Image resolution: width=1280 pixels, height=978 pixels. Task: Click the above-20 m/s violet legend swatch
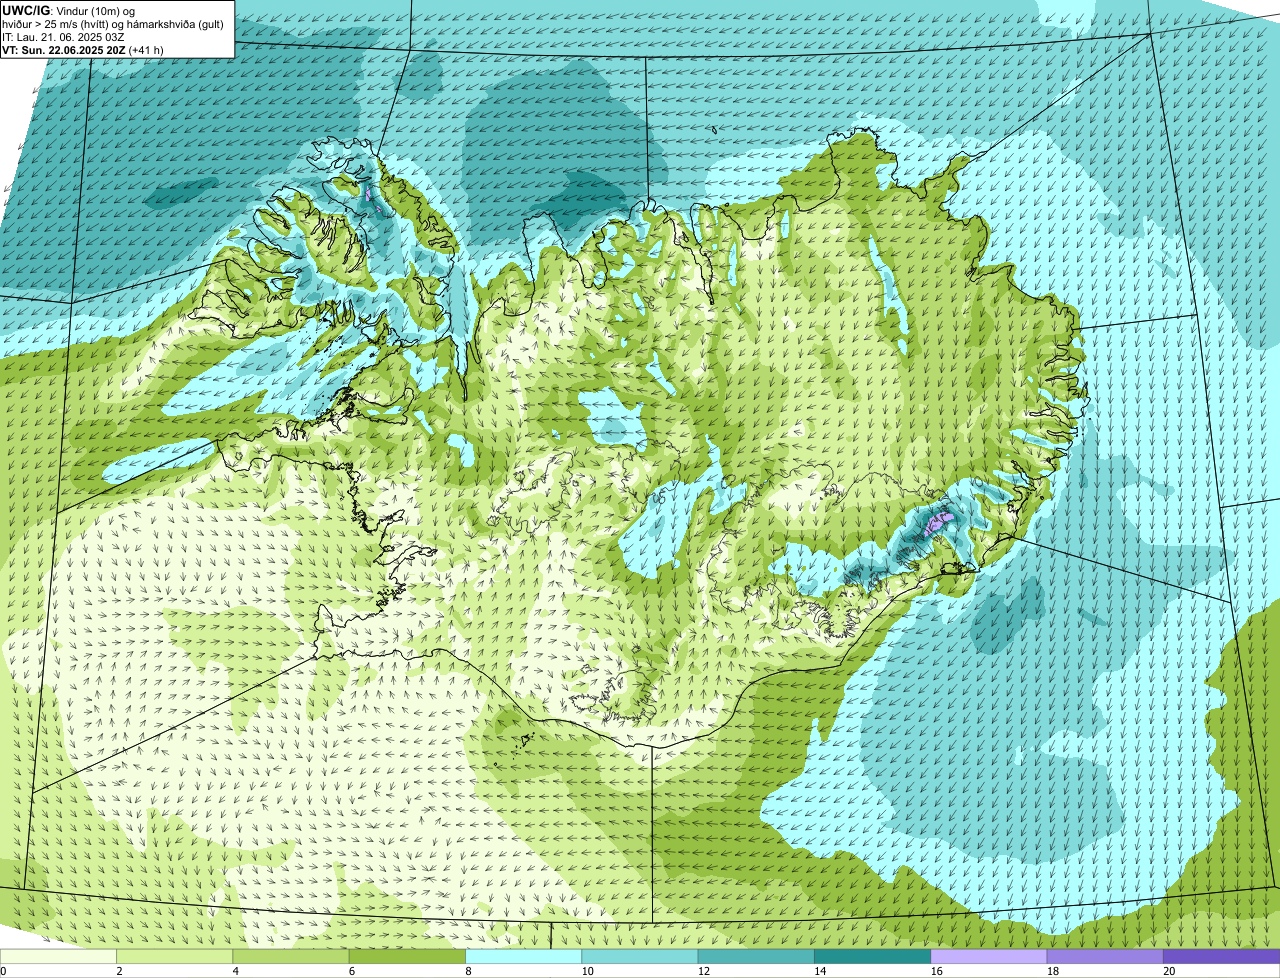pyautogui.click(x=1222, y=956)
